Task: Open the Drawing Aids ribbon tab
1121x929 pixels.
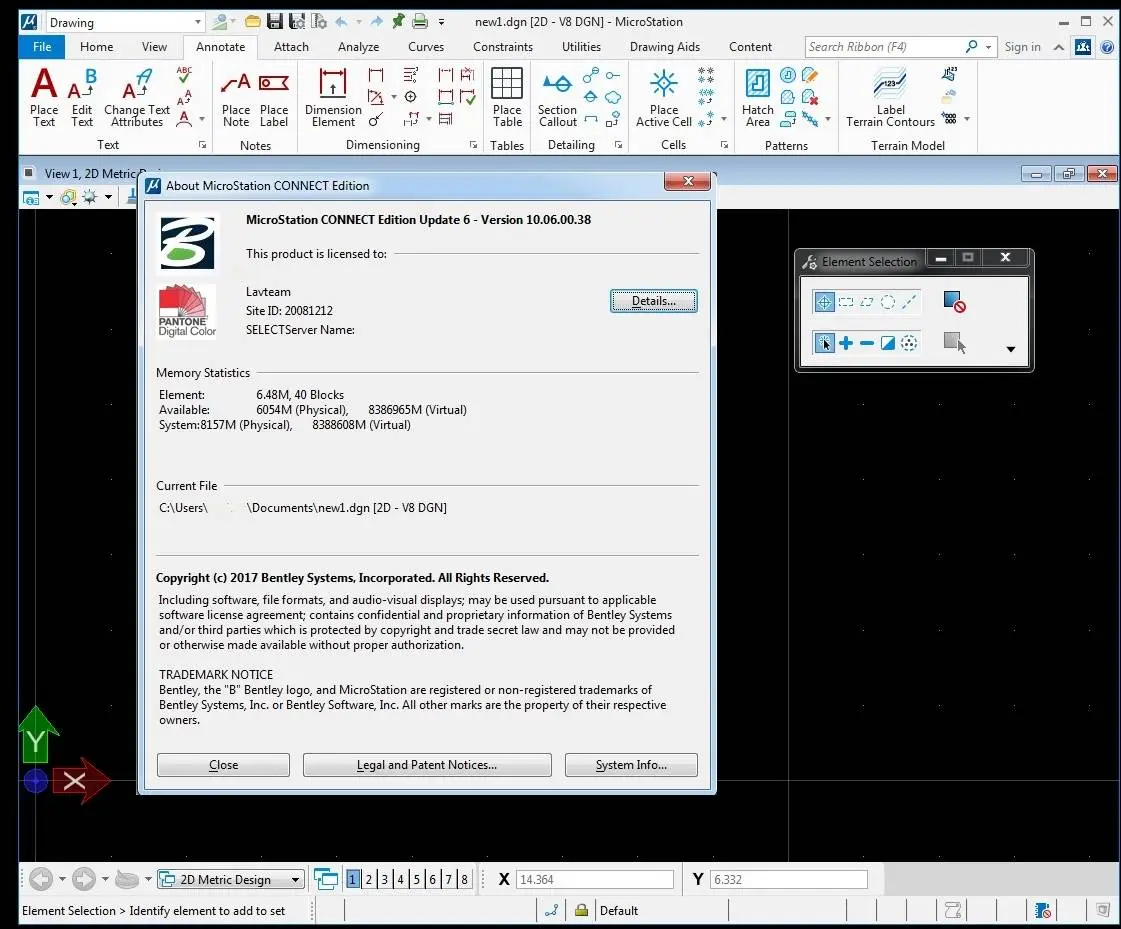Action: click(x=665, y=46)
